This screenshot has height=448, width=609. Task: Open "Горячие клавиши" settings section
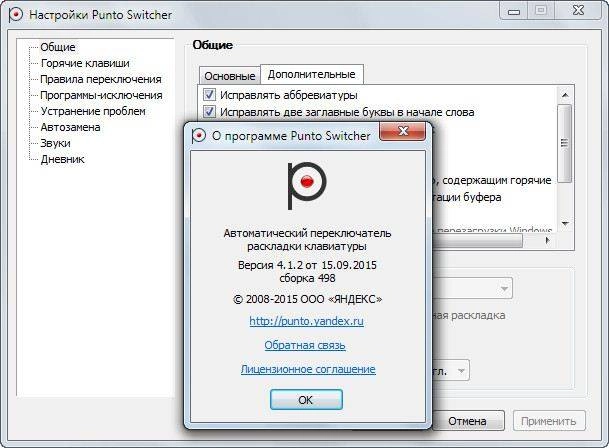pos(85,63)
